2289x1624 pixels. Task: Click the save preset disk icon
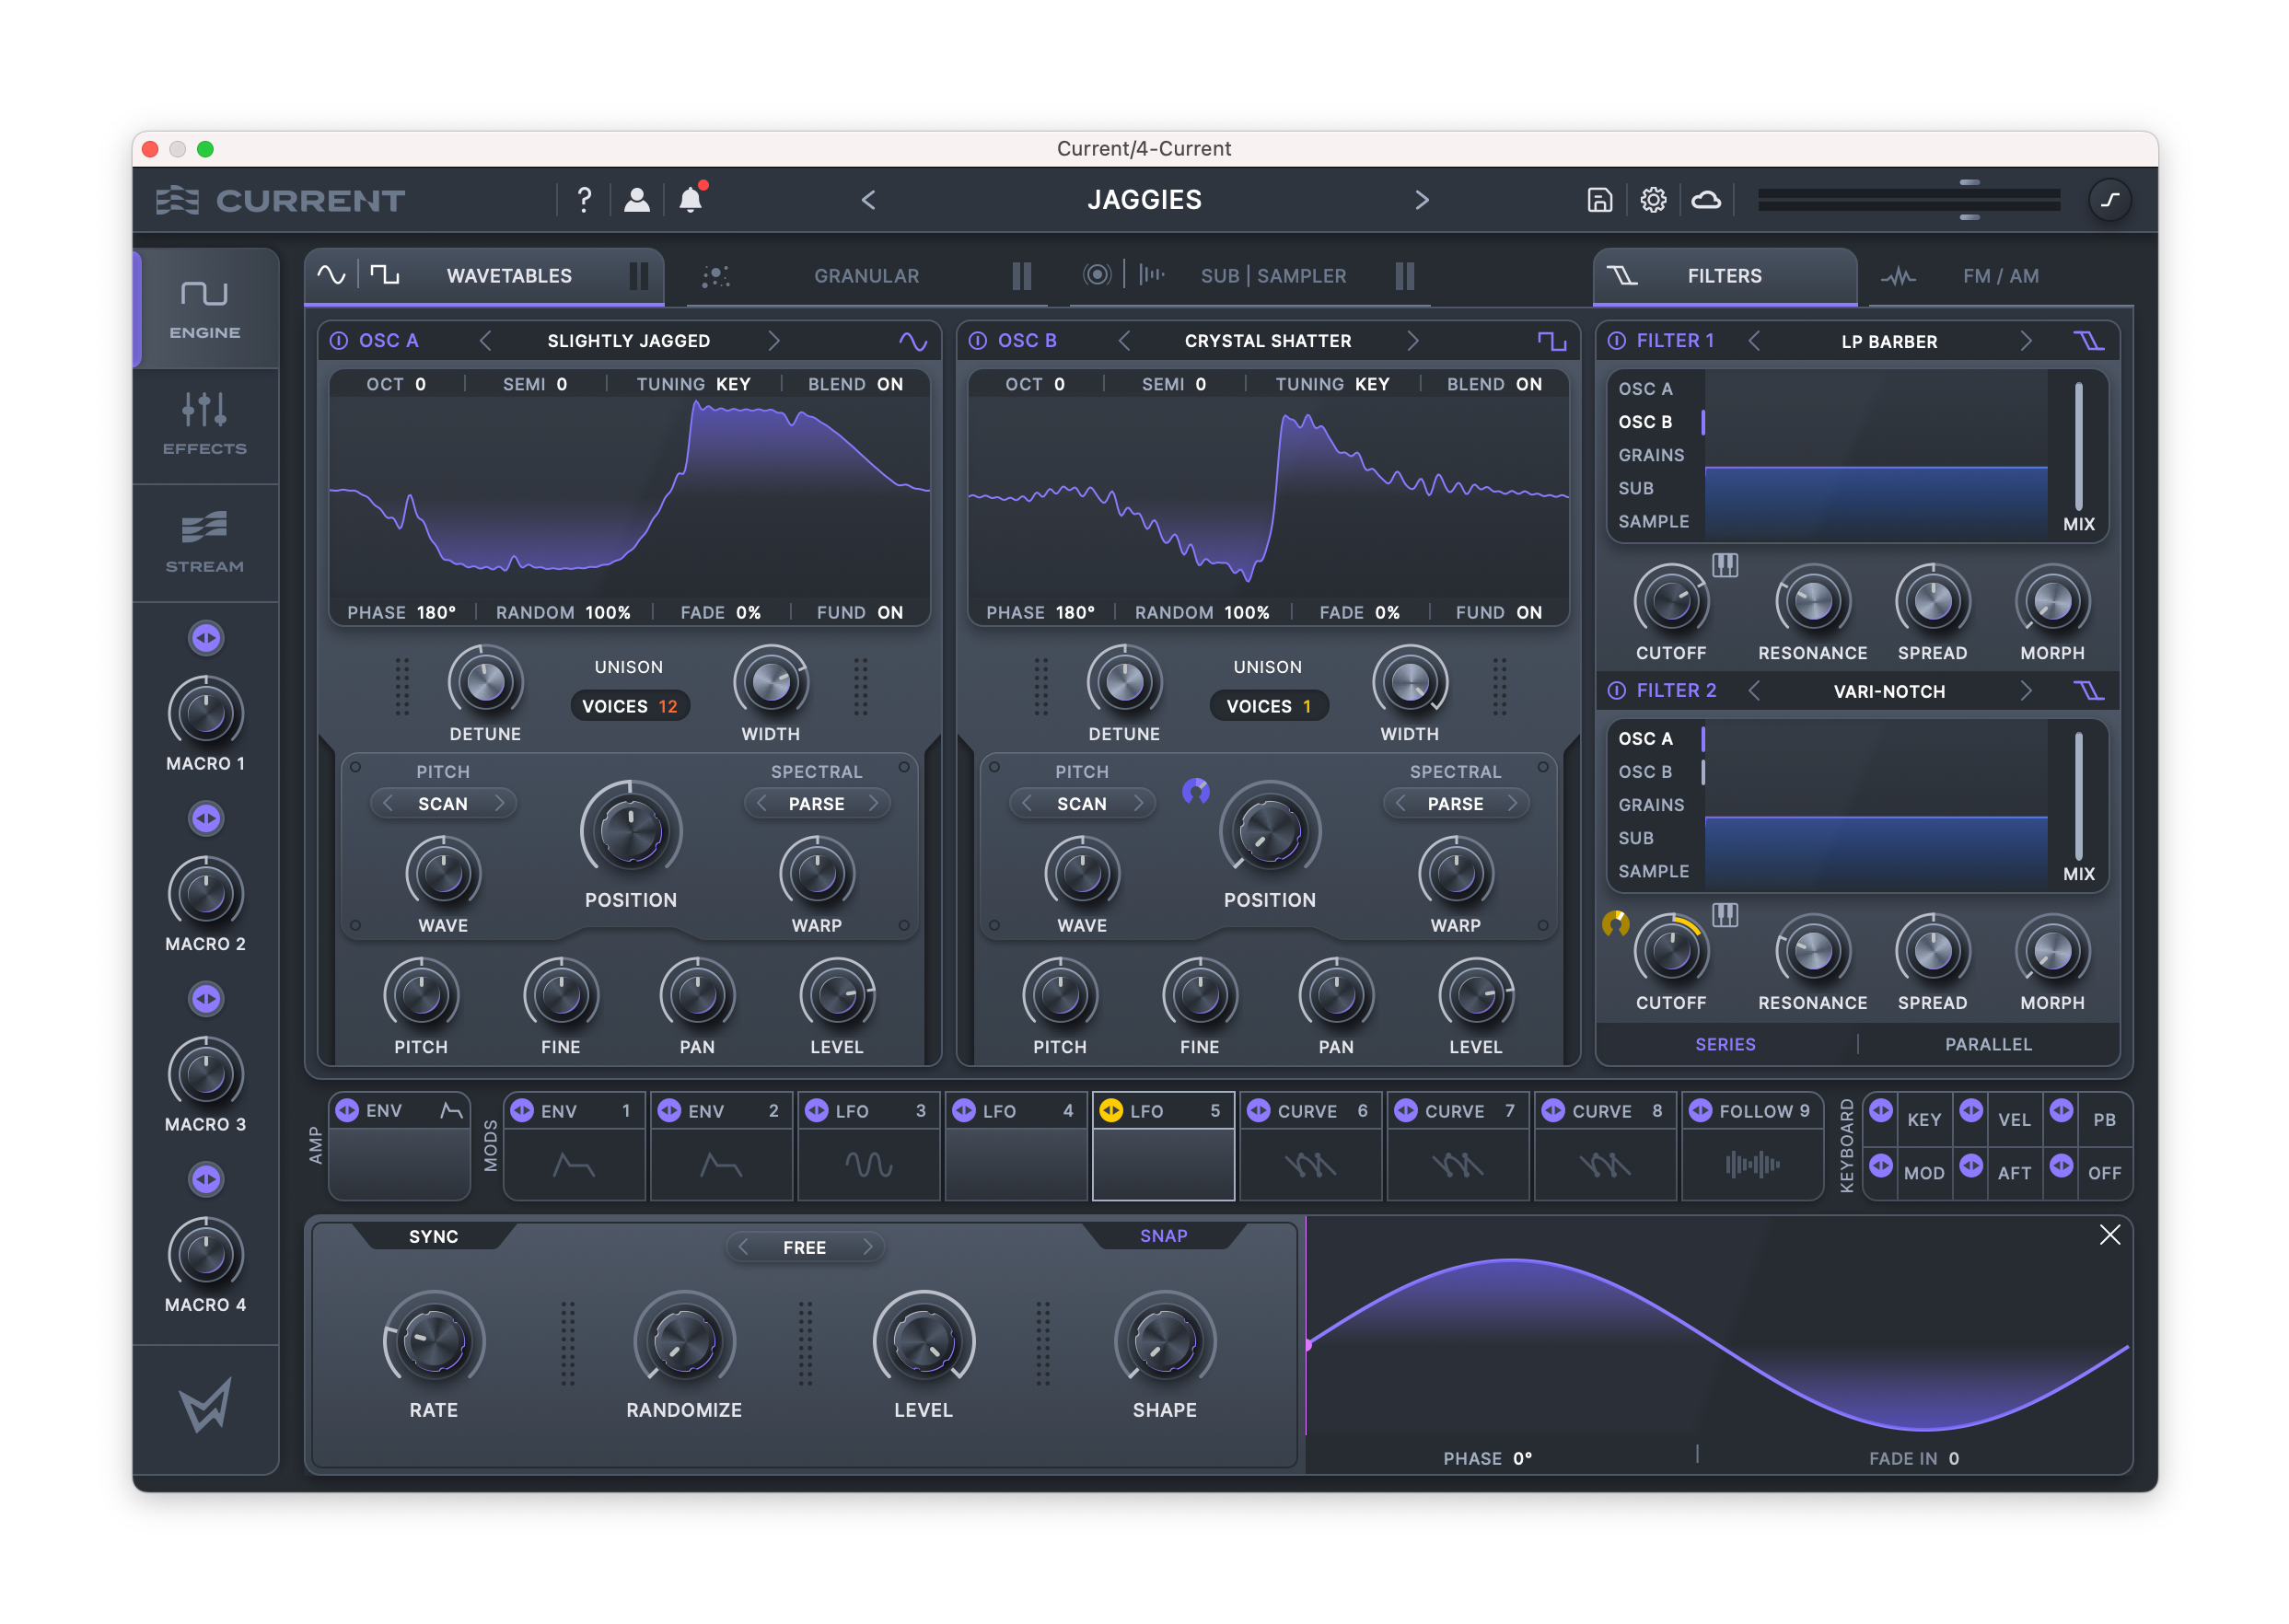click(1599, 200)
